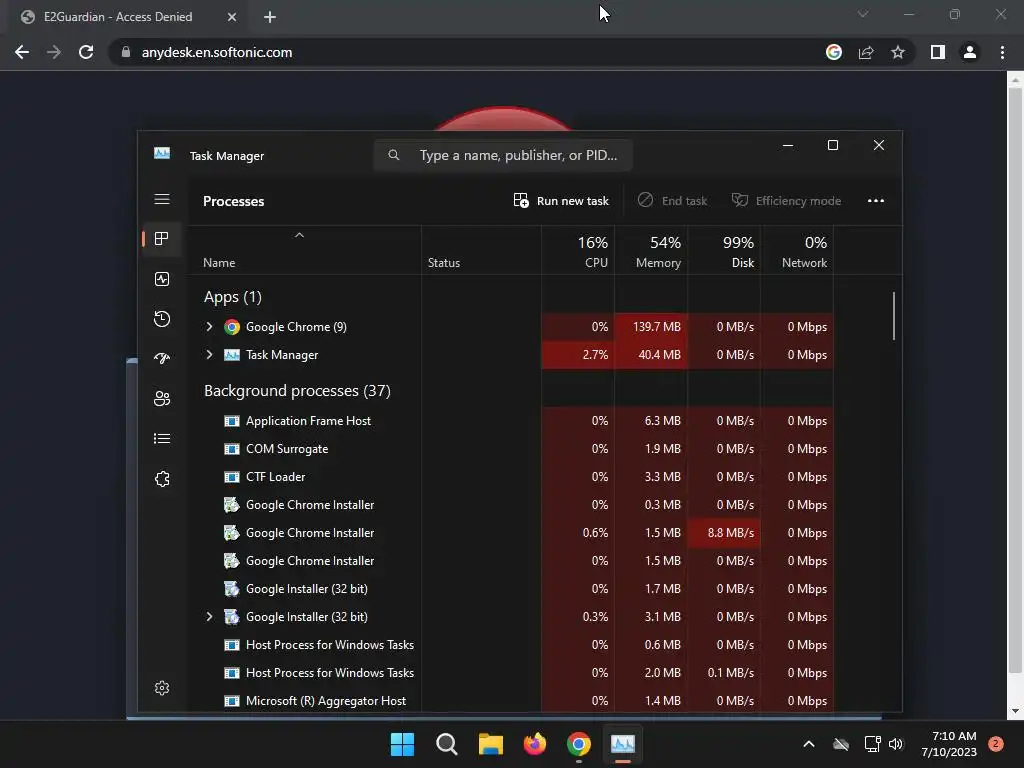Close the E2Guardian tab
The width and height of the screenshot is (1024, 768).
[x=232, y=17]
